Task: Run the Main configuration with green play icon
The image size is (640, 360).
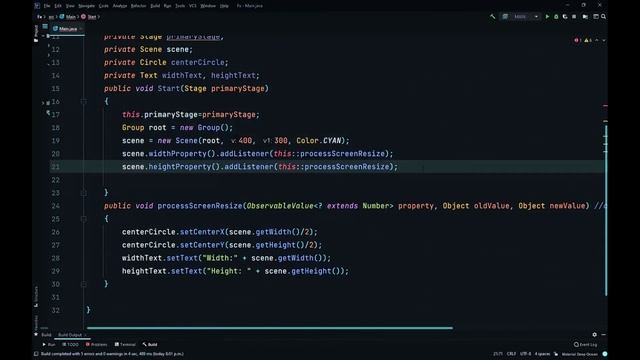Action: tap(547, 17)
